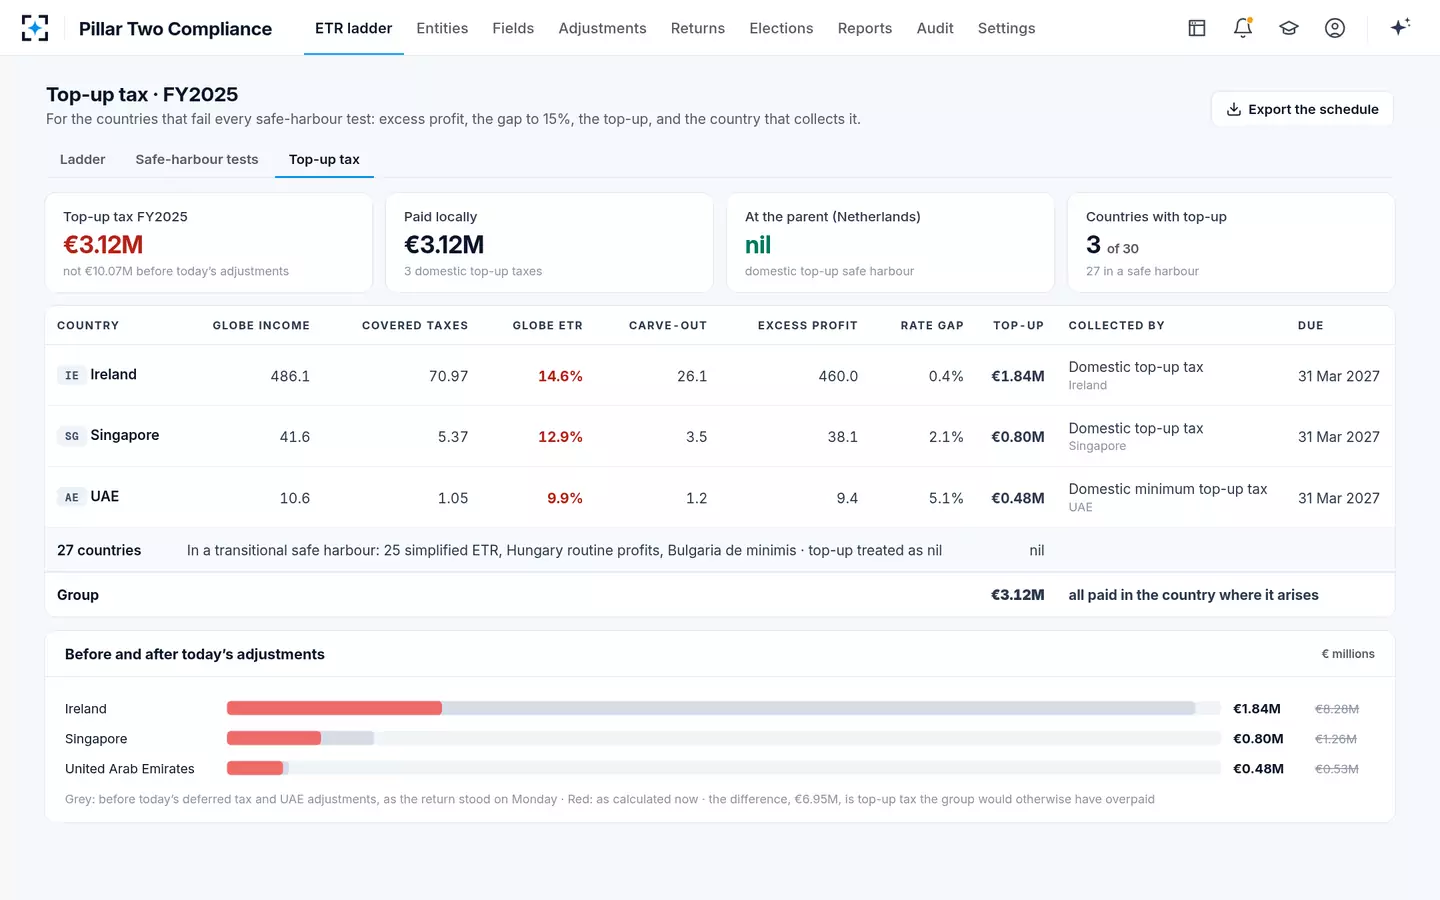The height and width of the screenshot is (900, 1440).
Task: Open the Settings menu item
Action: 1006,28
